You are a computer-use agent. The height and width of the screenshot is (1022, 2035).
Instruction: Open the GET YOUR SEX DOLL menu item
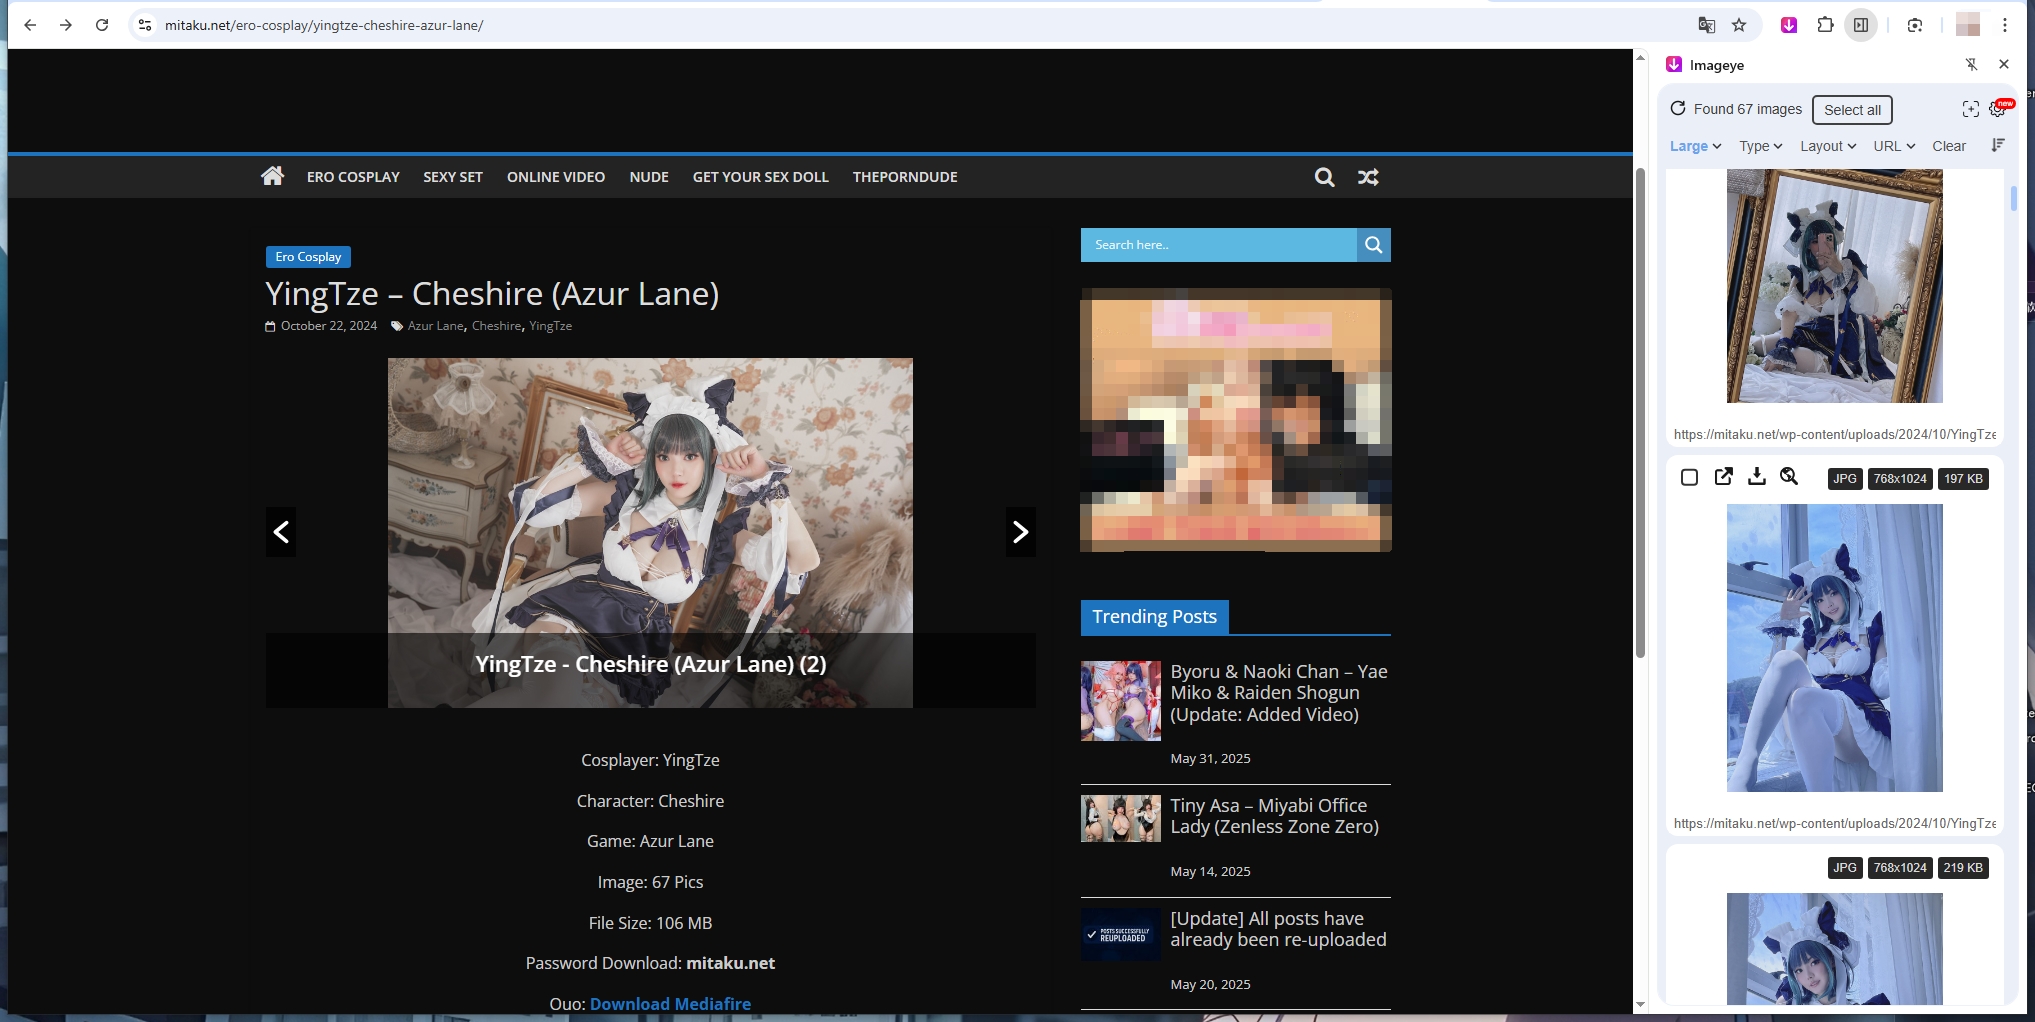click(761, 177)
